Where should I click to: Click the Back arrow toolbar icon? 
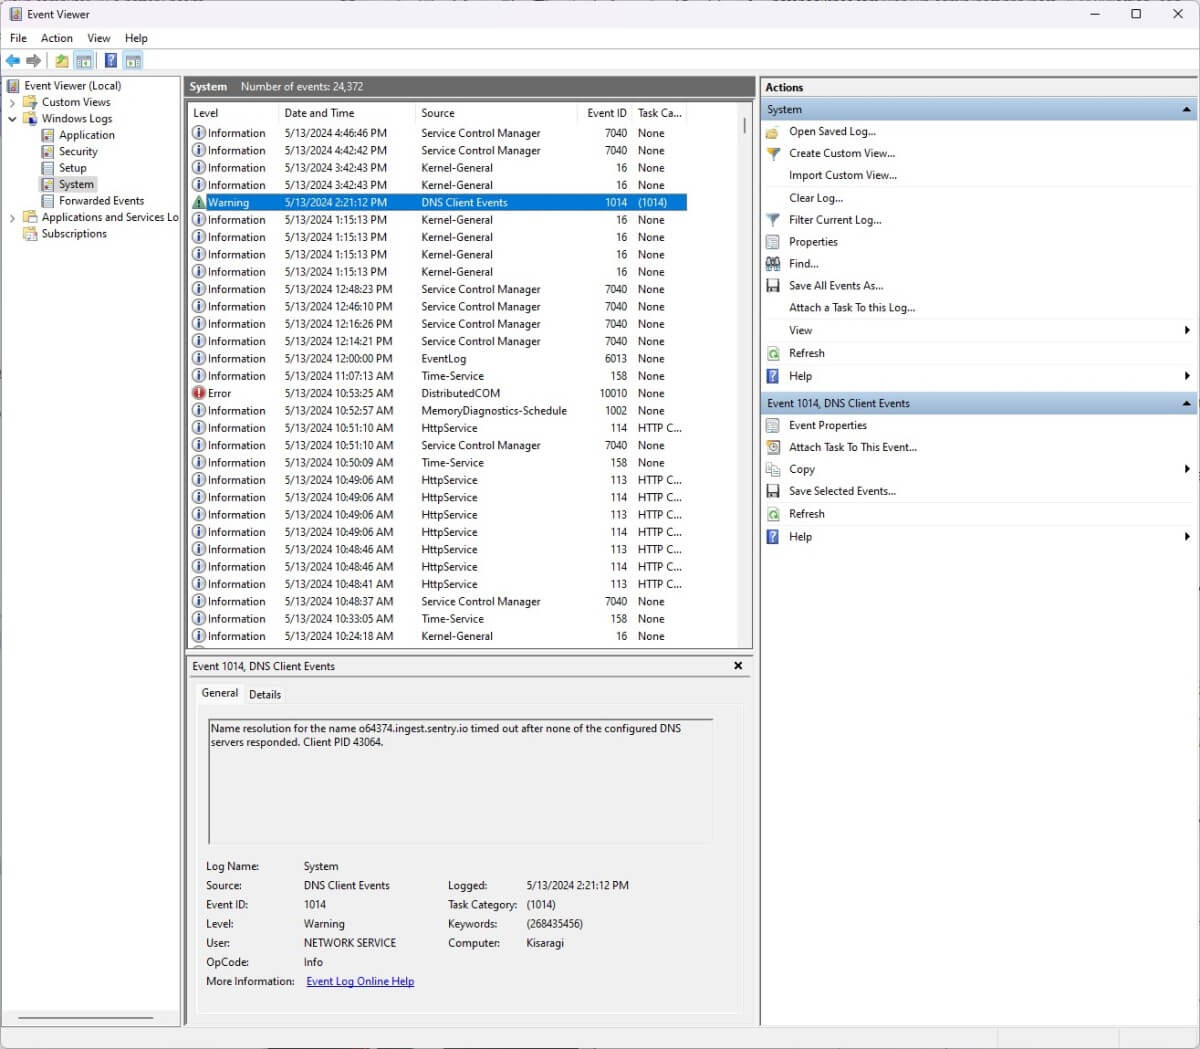[13, 61]
